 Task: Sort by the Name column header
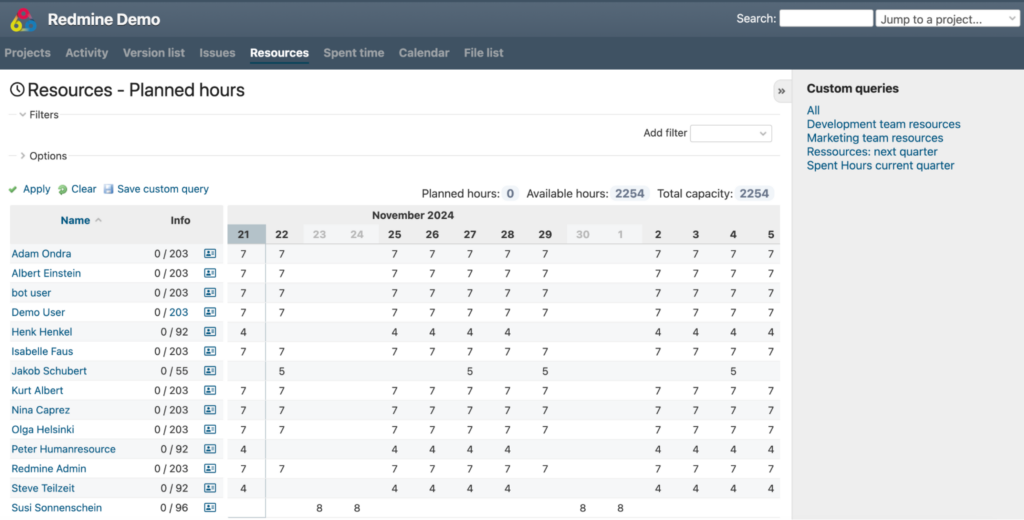coord(75,220)
